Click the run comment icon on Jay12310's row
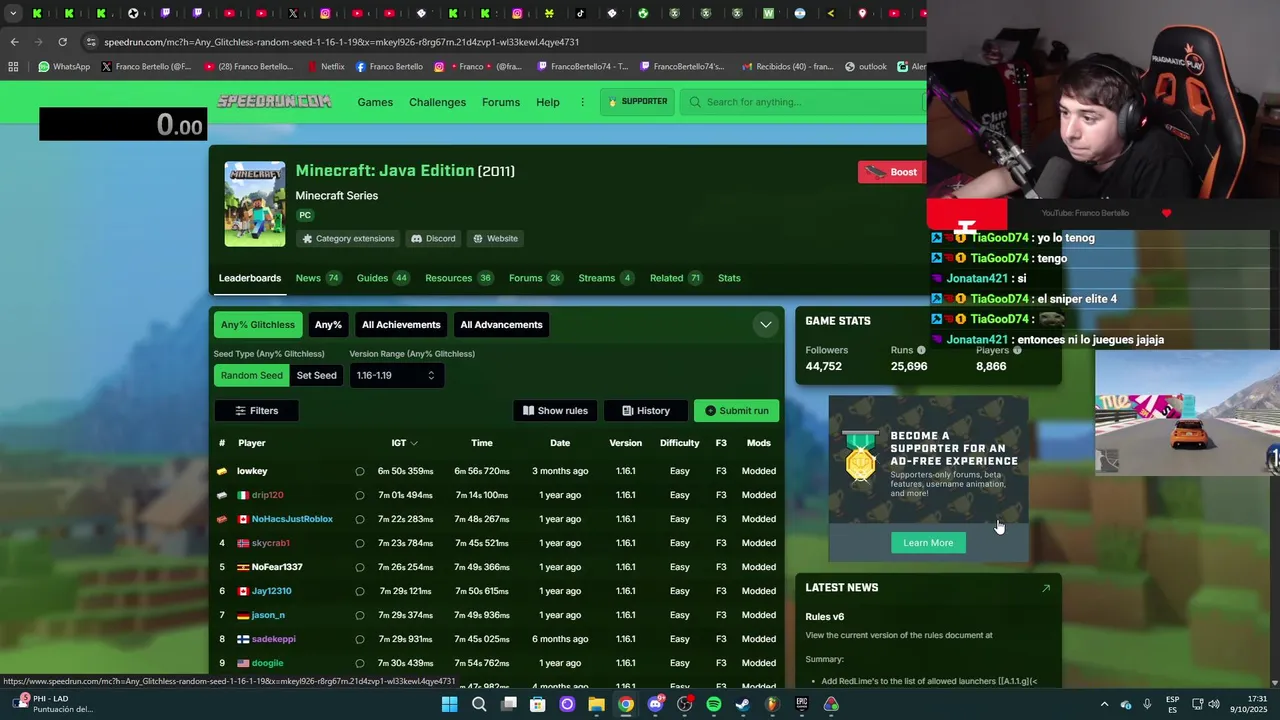Screen dimensions: 1280x720 click(x=360, y=591)
